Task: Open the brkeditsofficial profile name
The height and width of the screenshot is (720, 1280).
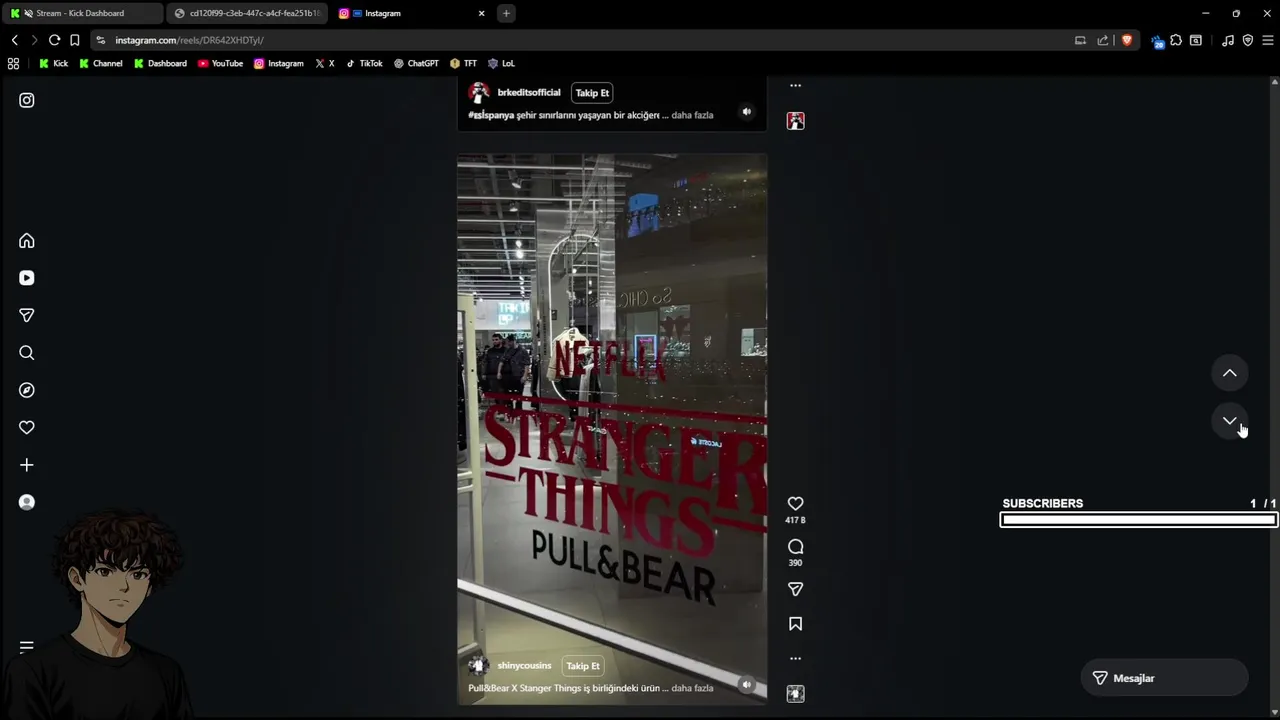Action: click(x=529, y=93)
